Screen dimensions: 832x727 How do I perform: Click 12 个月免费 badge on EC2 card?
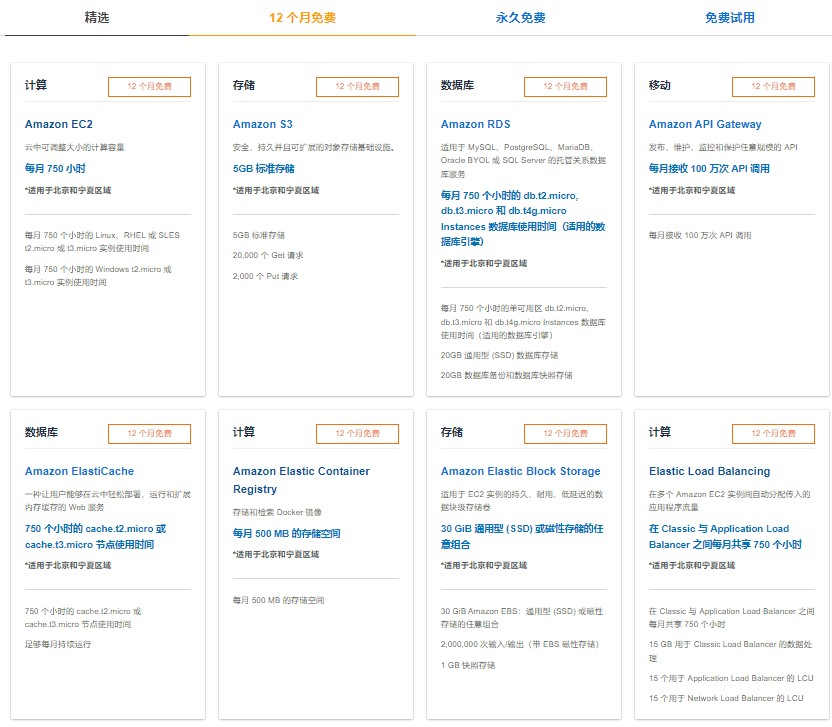[x=149, y=86]
